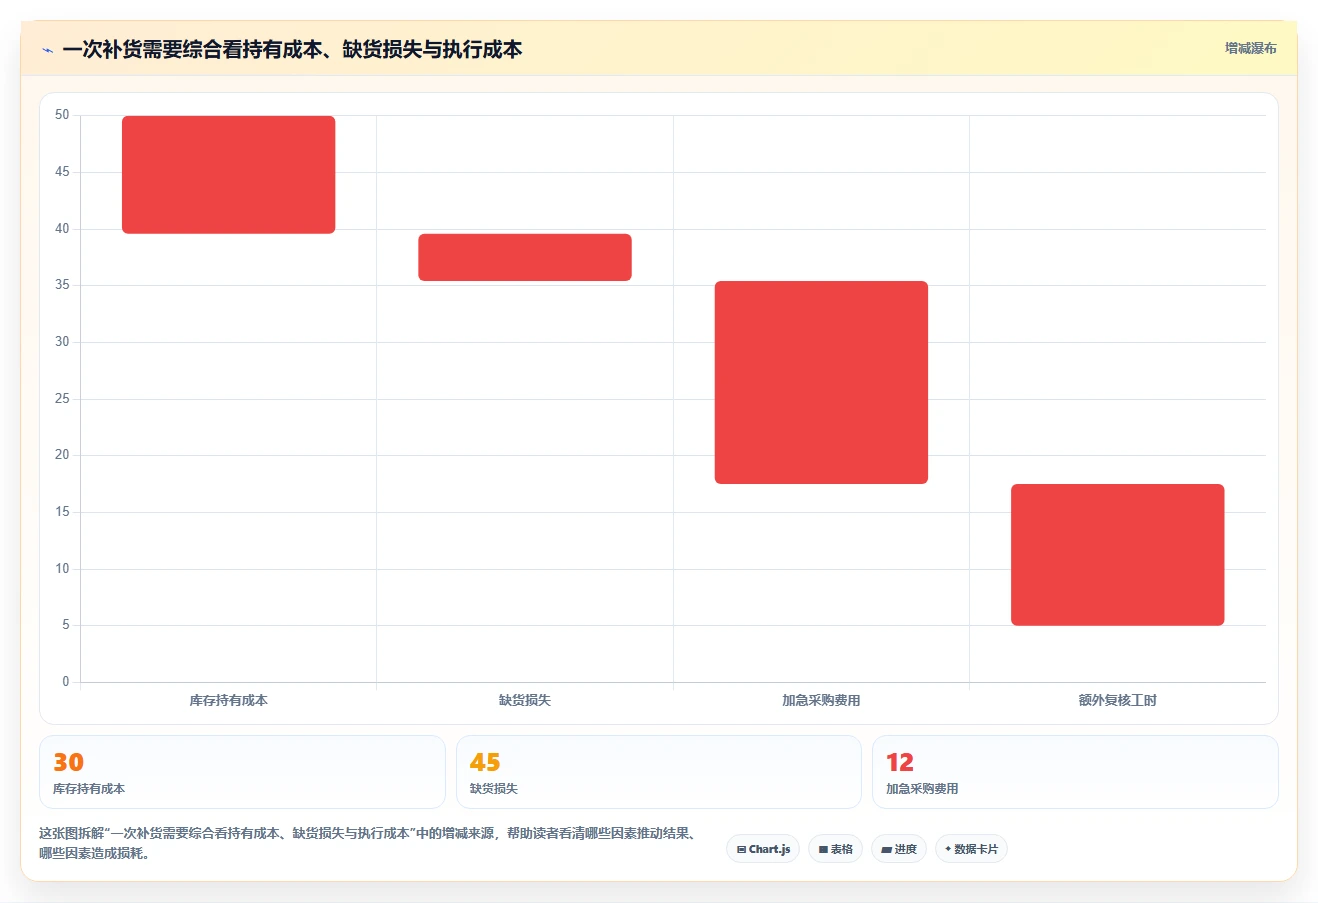Click the 进度 tag chip
Screen dimensions: 1318x903
coord(899,849)
